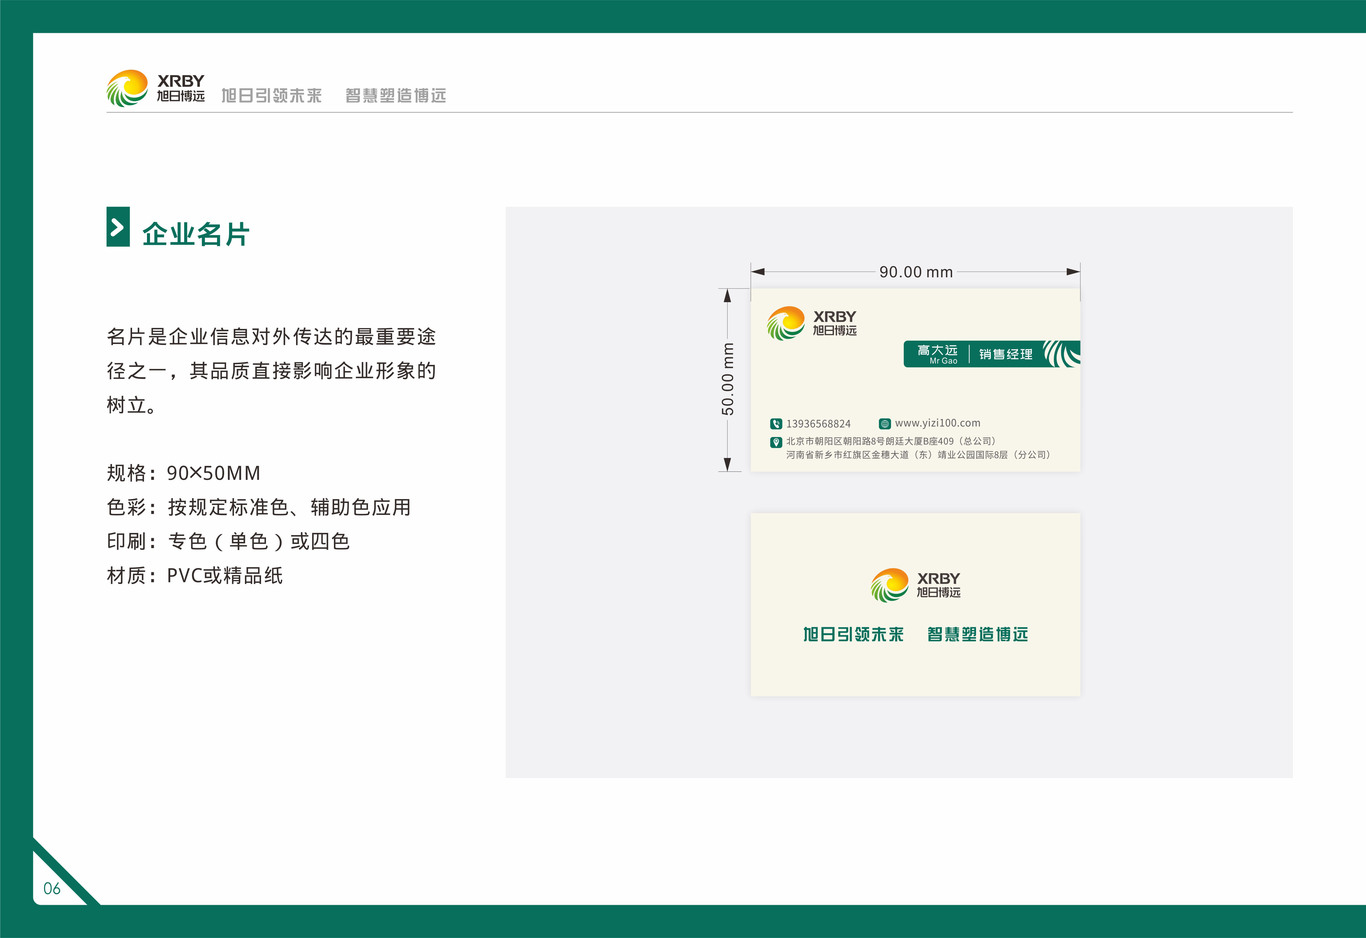Click the XRBY 旭日博远 wordmark in page header

point(181,88)
